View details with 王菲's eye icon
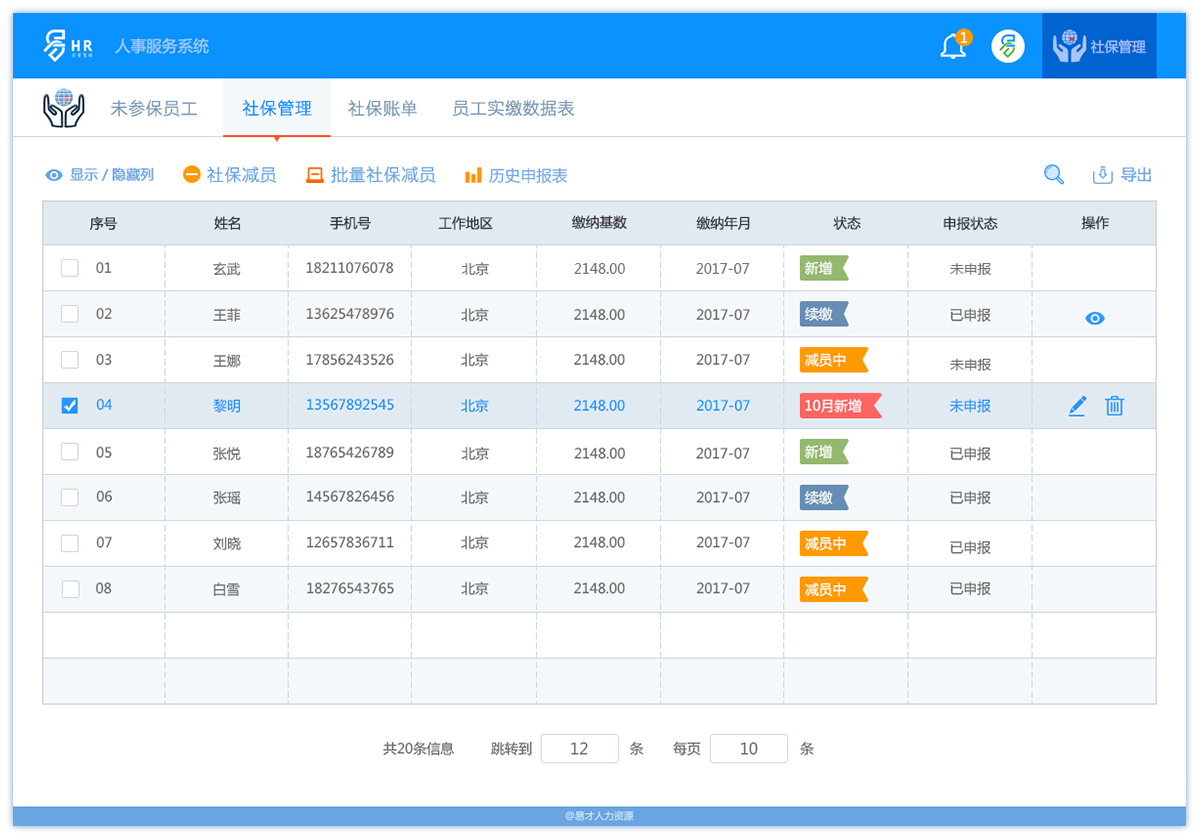1200x840 pixels. (1095, 318)
